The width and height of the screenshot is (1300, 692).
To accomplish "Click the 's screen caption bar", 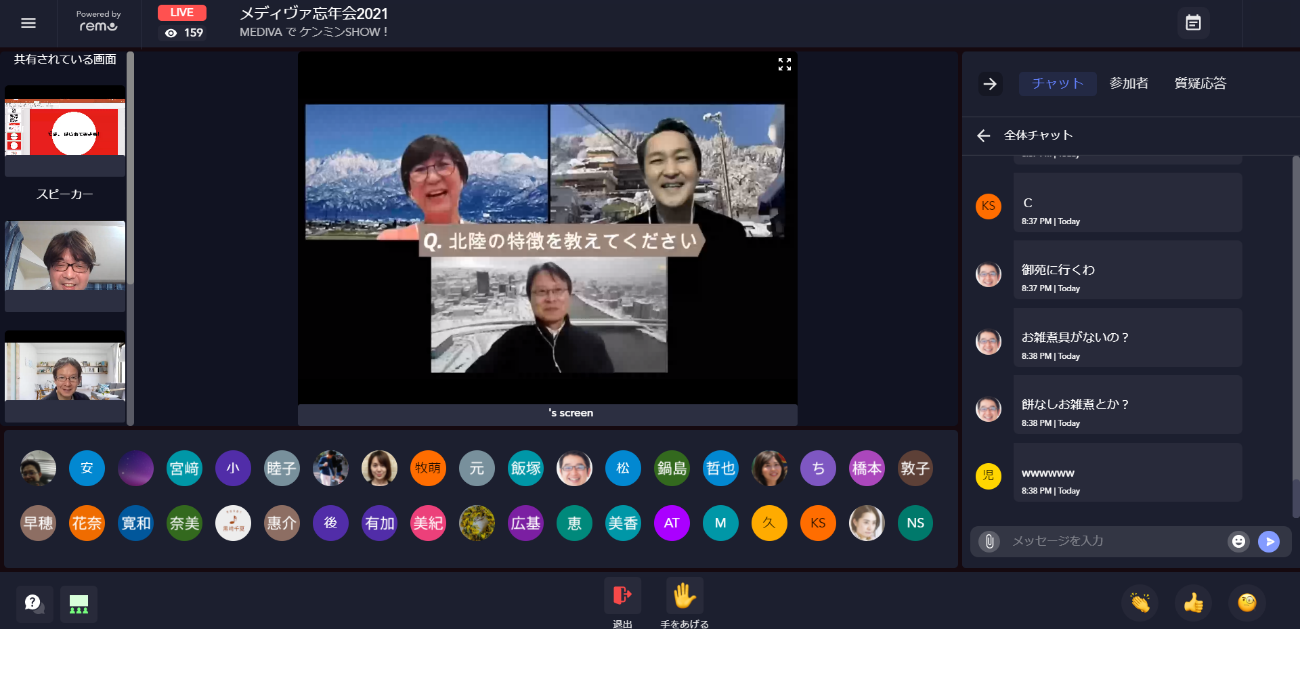I will click(x=548, y=414).
